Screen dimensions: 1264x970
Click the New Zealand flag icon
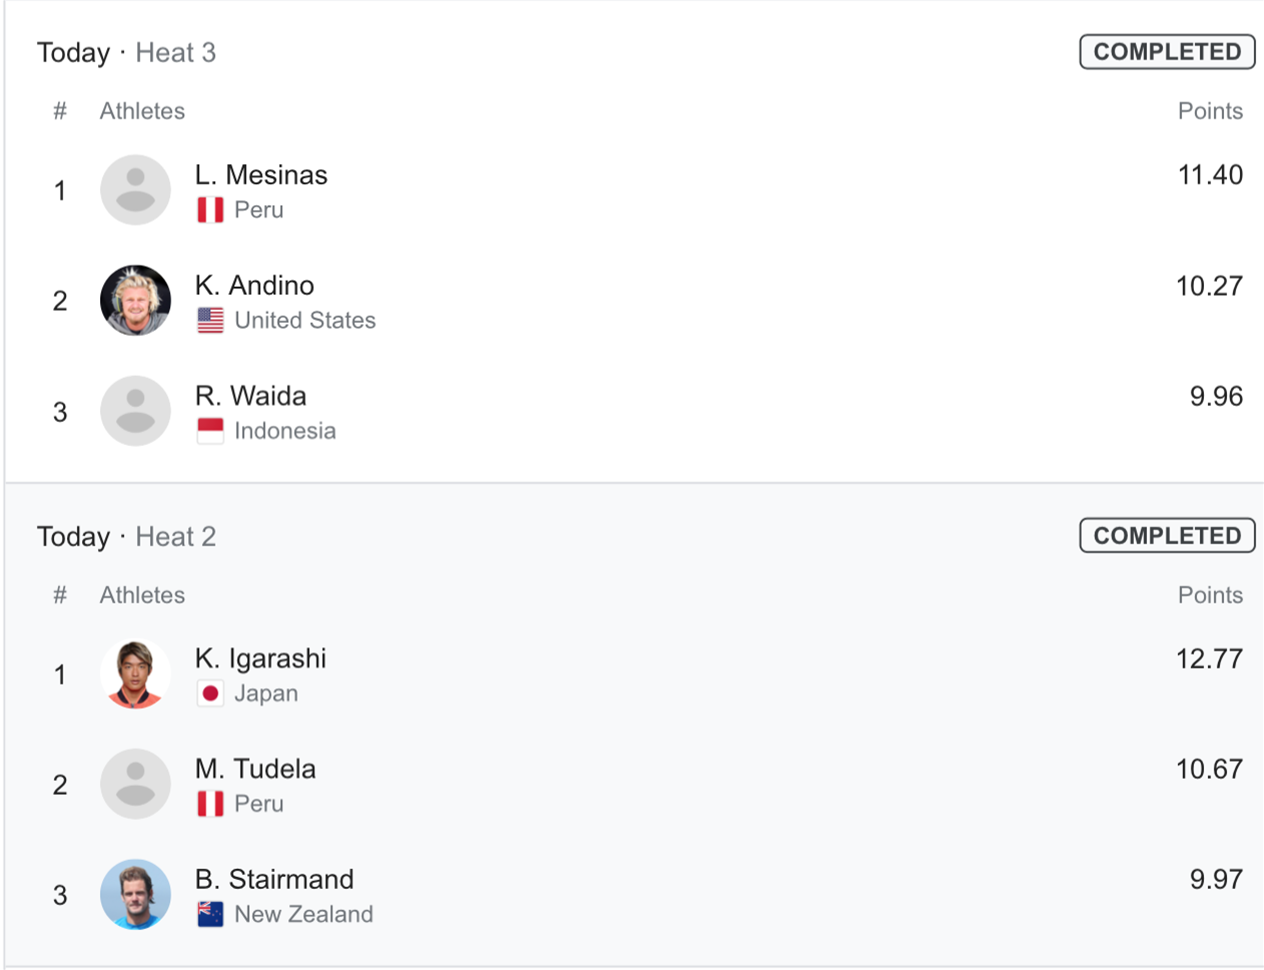(x=210, y=914)
